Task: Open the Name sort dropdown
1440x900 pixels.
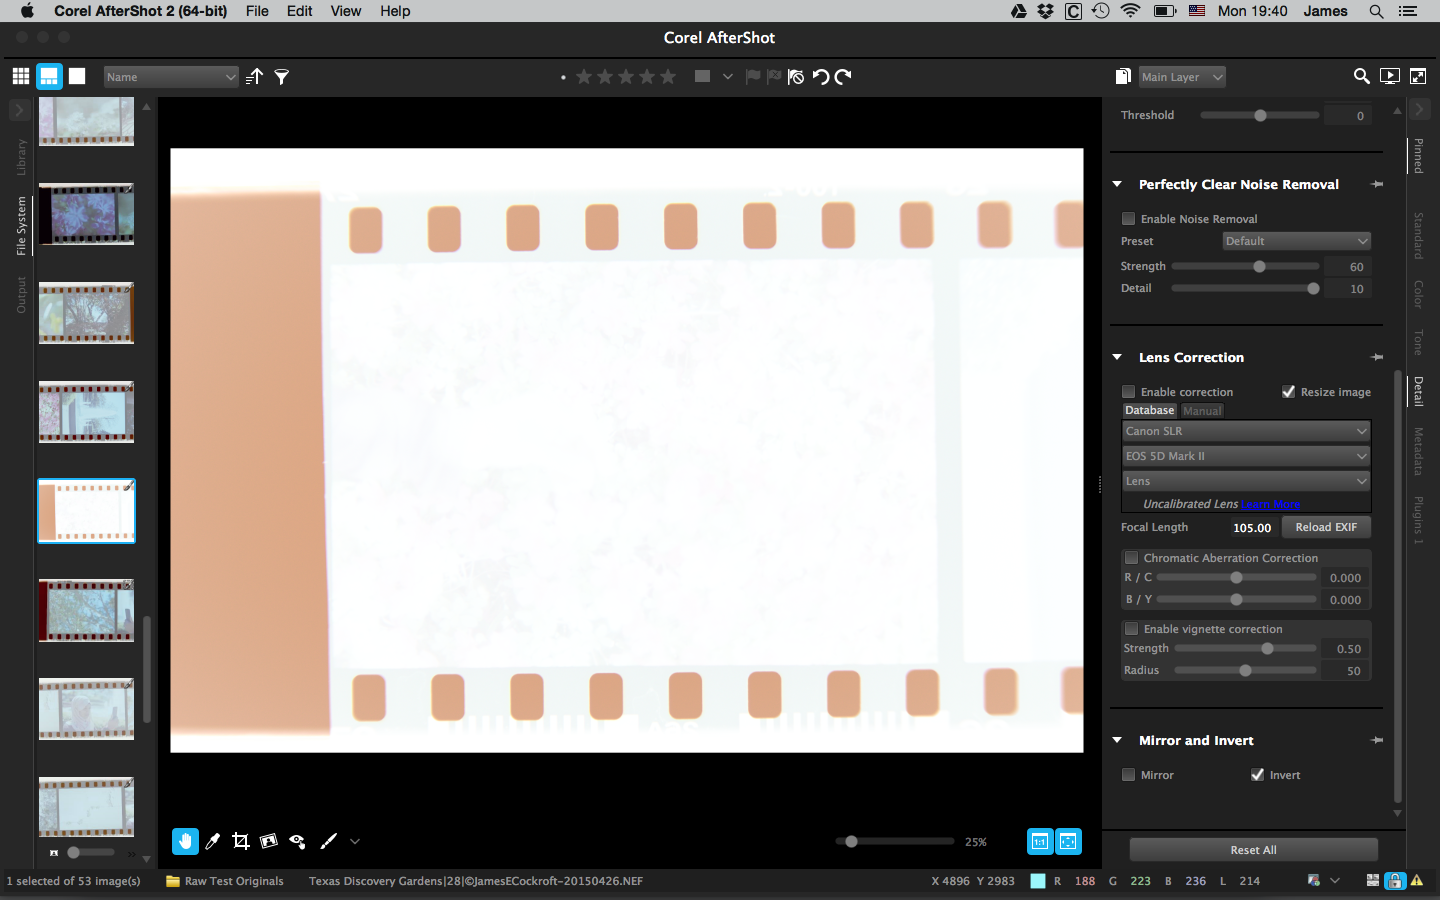Action: [x=171, y=77]
